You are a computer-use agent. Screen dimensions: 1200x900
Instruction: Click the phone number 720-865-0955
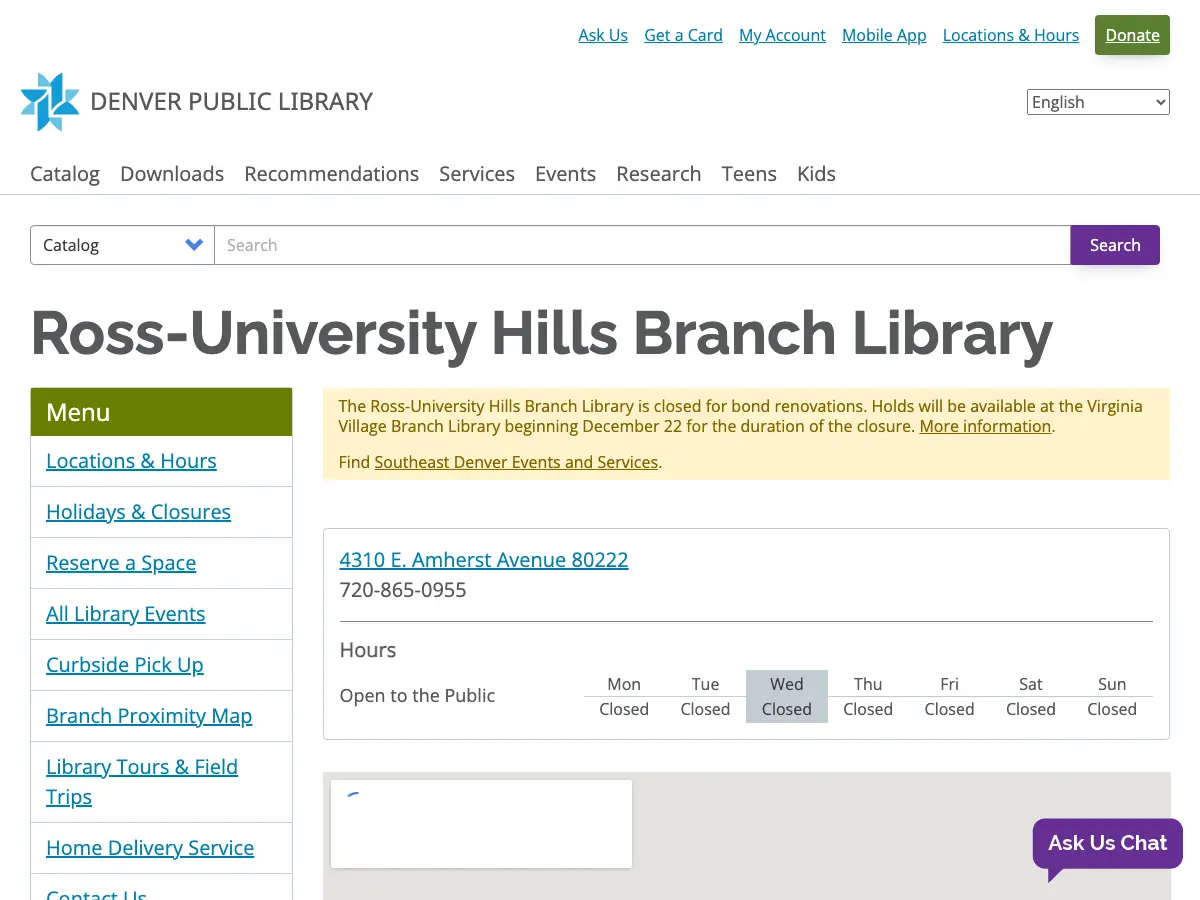[x=403, y=590]
